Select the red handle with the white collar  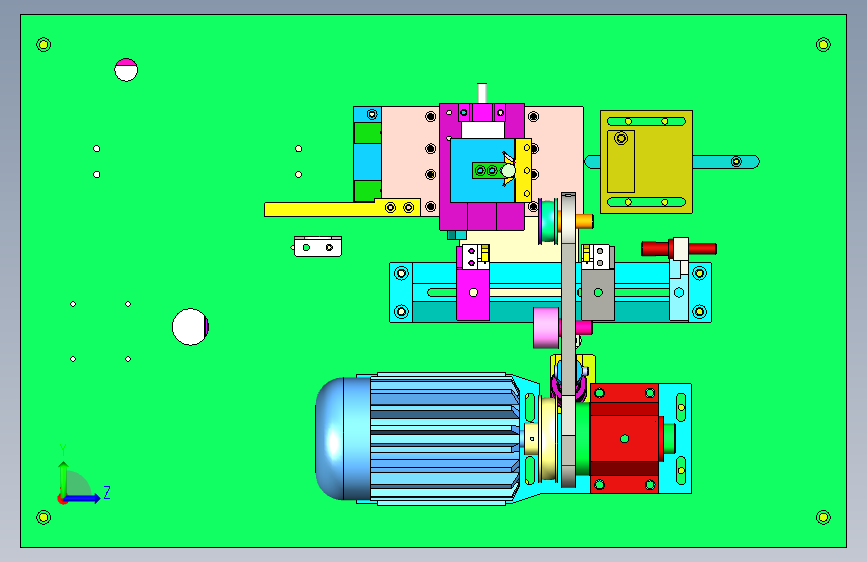[x=679, y=248]
